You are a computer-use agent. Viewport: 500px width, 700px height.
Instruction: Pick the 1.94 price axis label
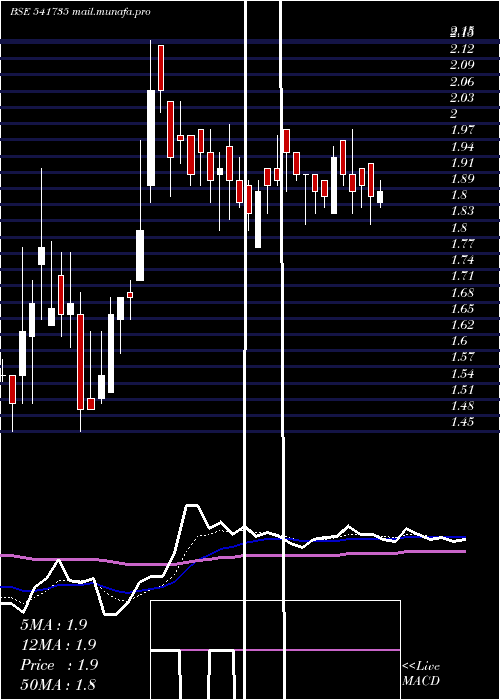coord(462,146)
